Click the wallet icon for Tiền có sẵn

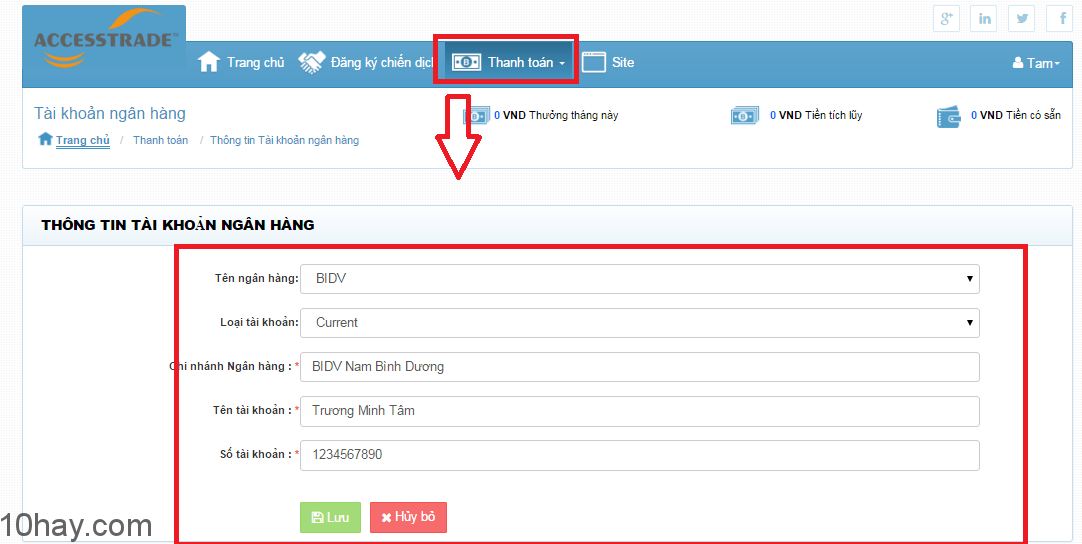pos(949,116)
